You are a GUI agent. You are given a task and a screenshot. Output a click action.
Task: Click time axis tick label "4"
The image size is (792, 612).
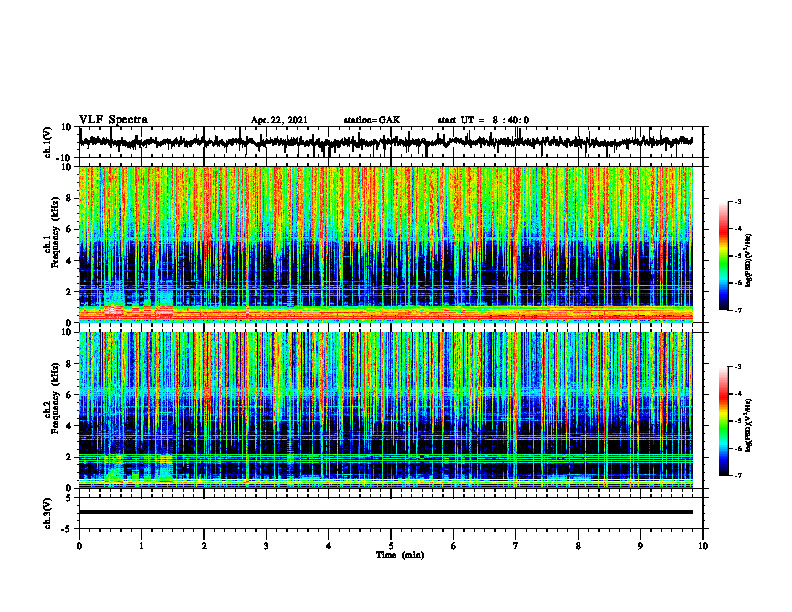coord(328,546)
